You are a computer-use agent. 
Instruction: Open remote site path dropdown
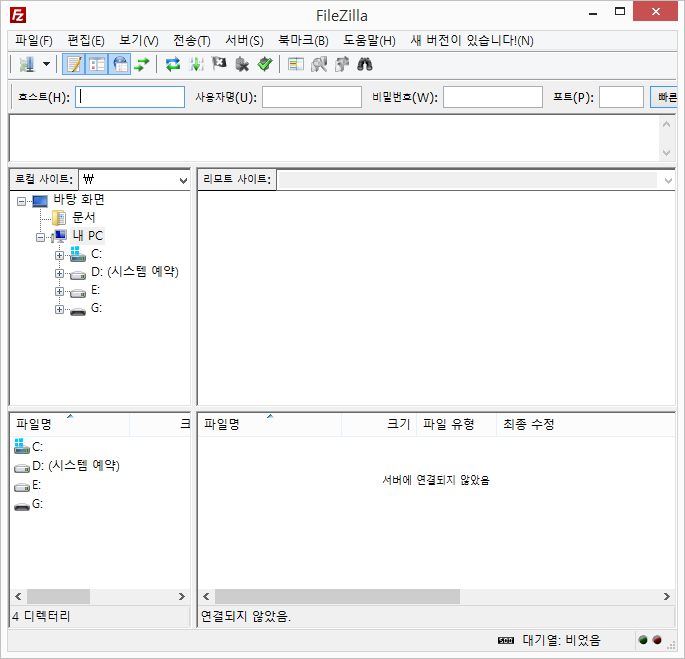point(668,180)
